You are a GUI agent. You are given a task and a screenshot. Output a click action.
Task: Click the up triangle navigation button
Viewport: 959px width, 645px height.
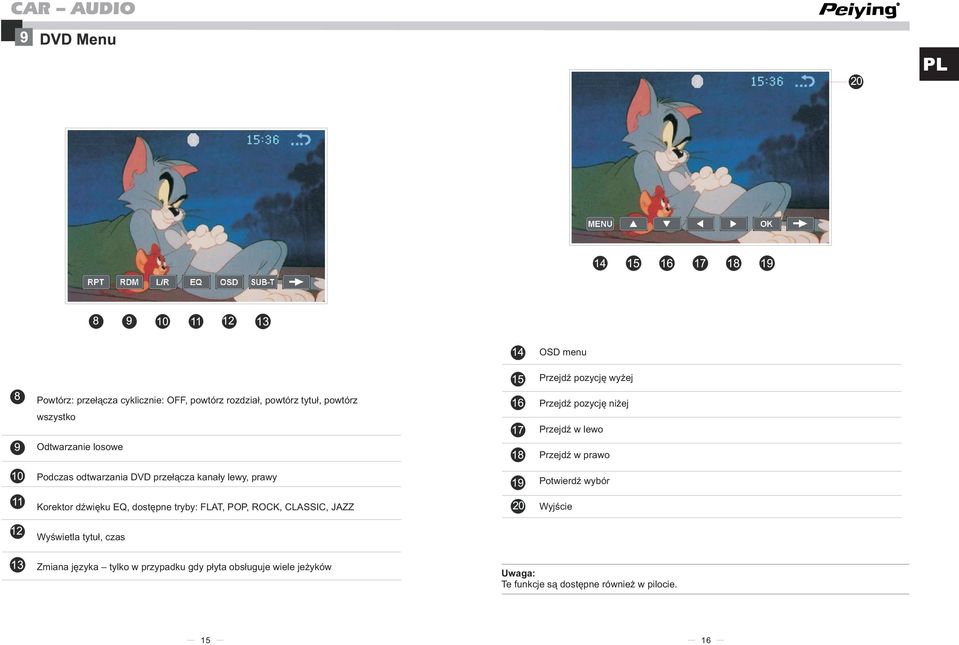634,224
